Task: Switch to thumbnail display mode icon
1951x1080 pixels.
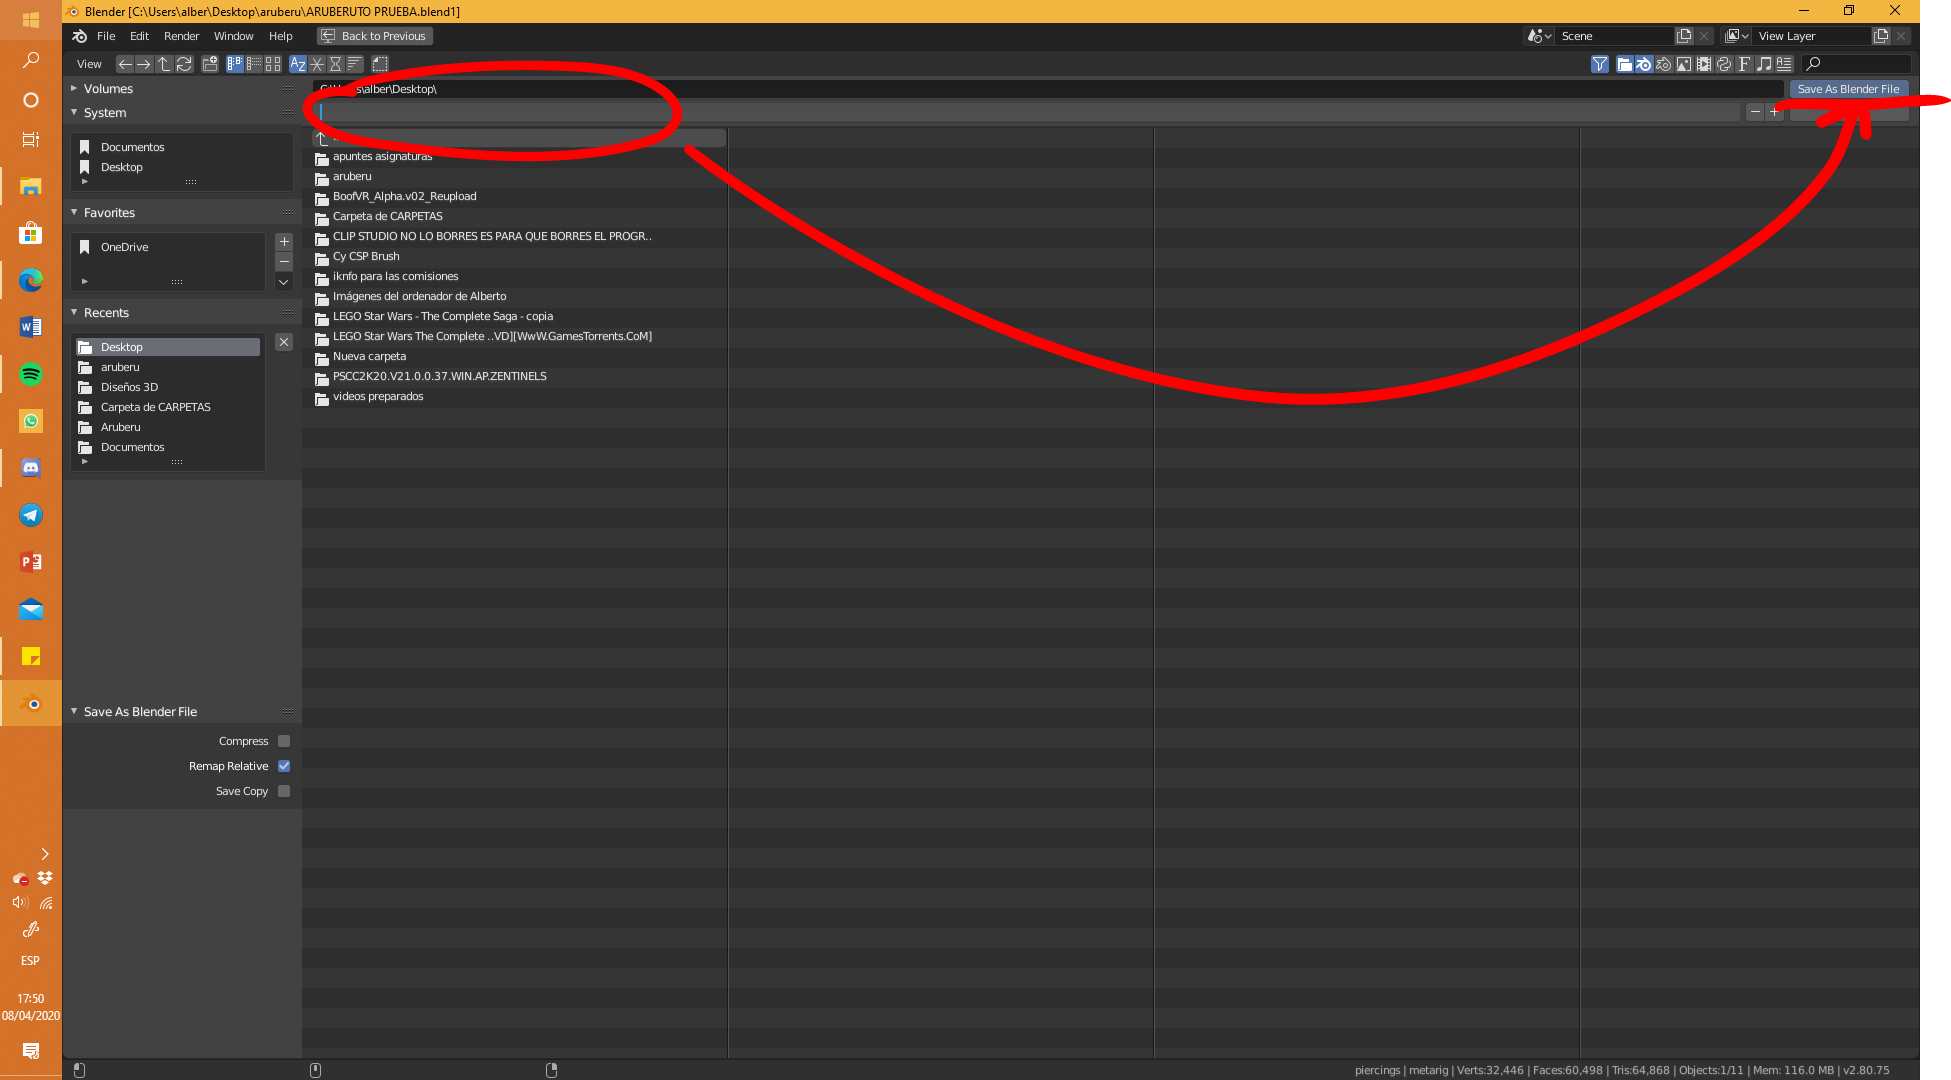Action: pyautogui.click(x=273, y=64)
